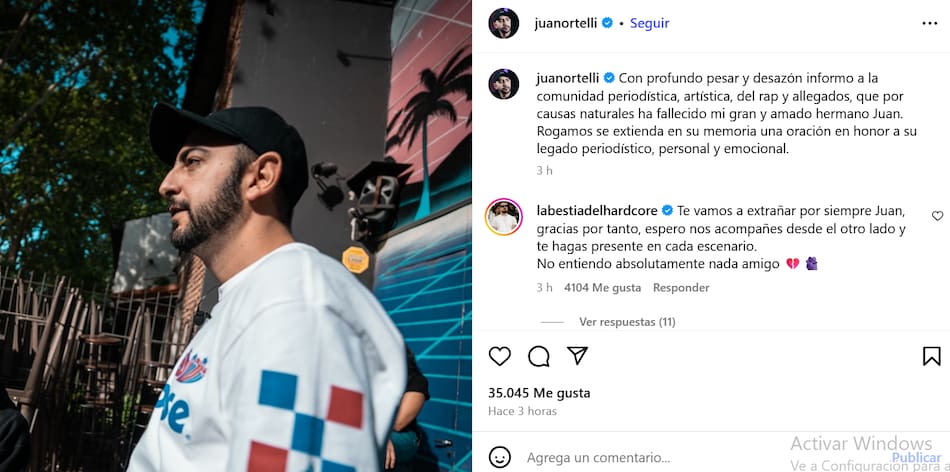Share the post with the paper plane icon
This screenshot has width=950, height=472.
pyautogui.click(x=577, y=355)
